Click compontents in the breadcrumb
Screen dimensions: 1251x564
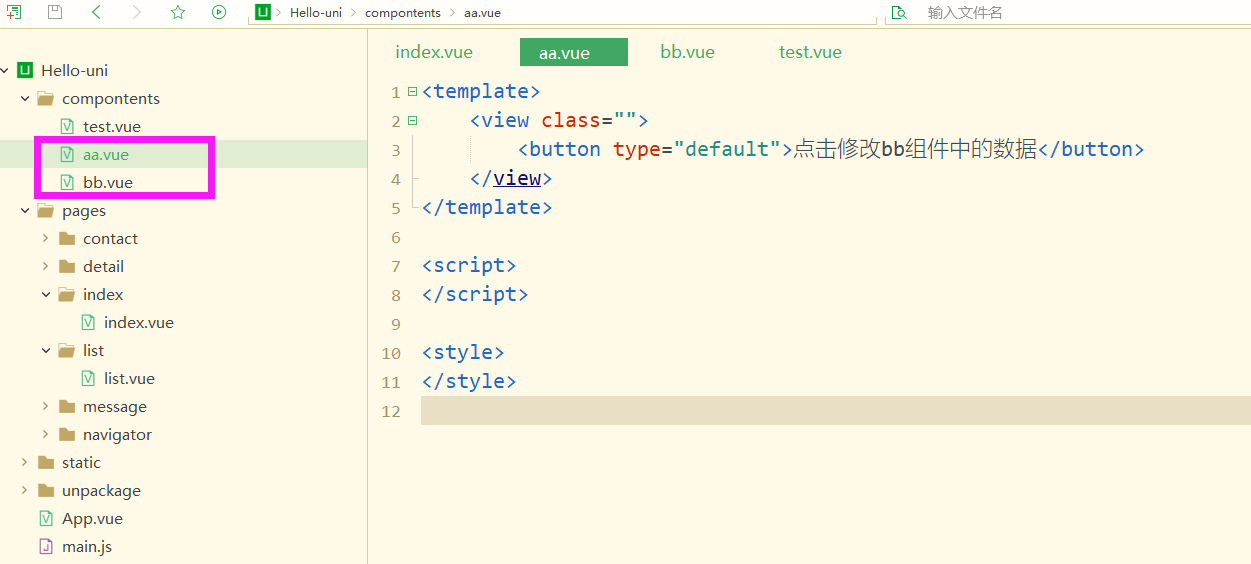(x=403, y=13)
